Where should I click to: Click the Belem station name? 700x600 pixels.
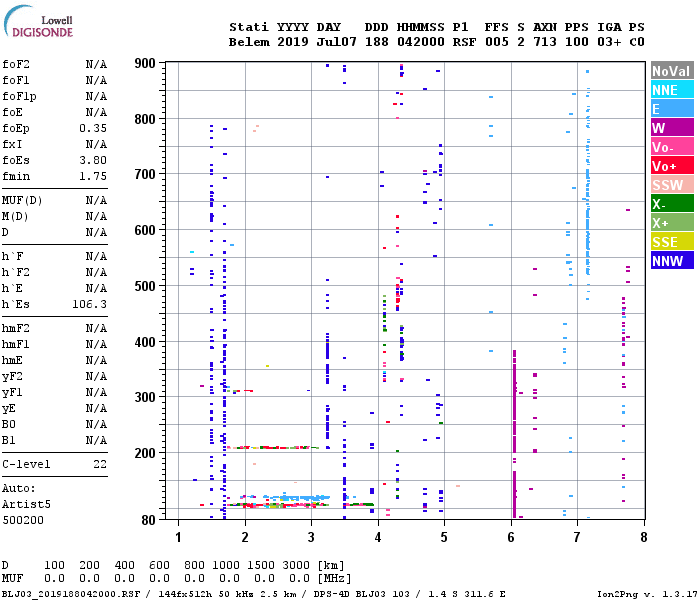pyautogui.click(x=249, y=42)
